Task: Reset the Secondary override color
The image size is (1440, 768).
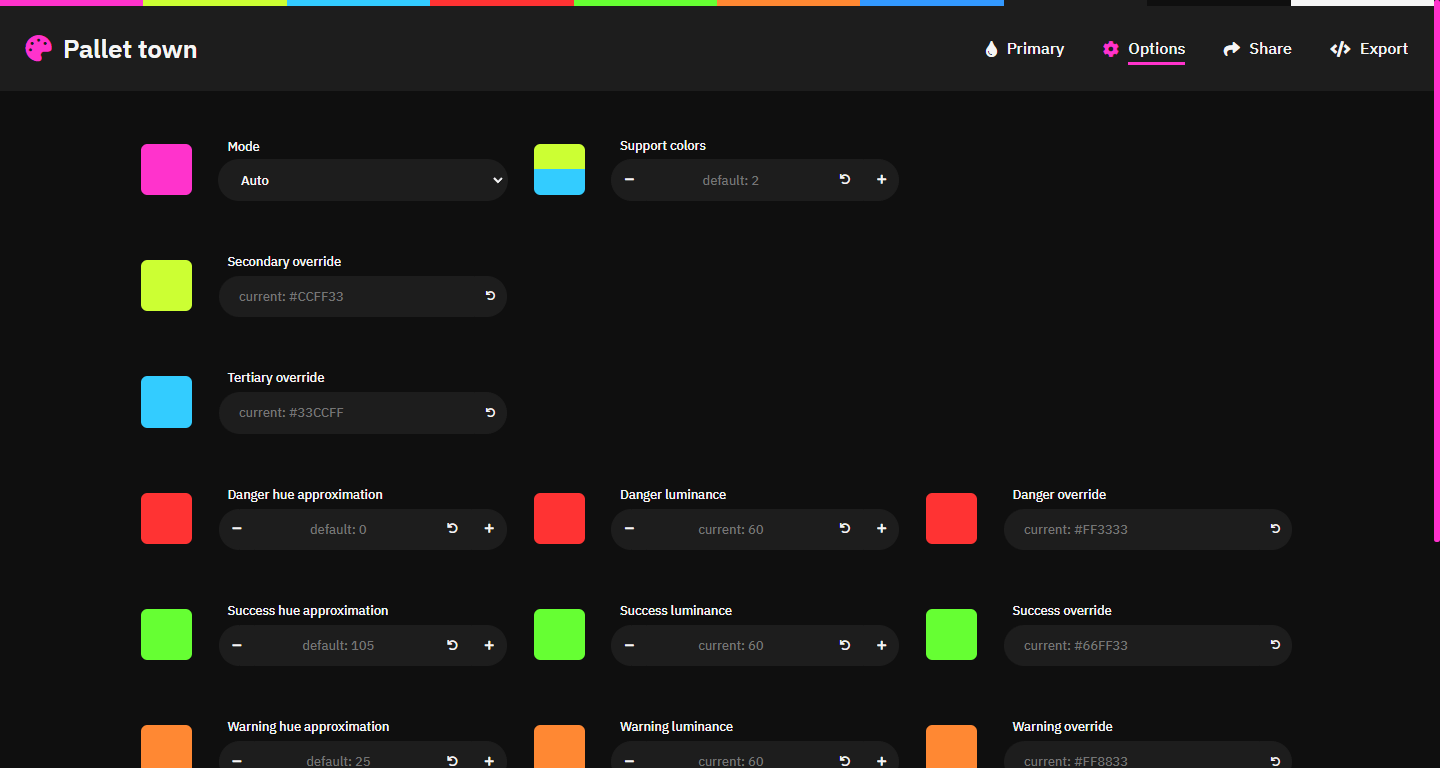Action: pyautogui.click(x=489, y=296)
